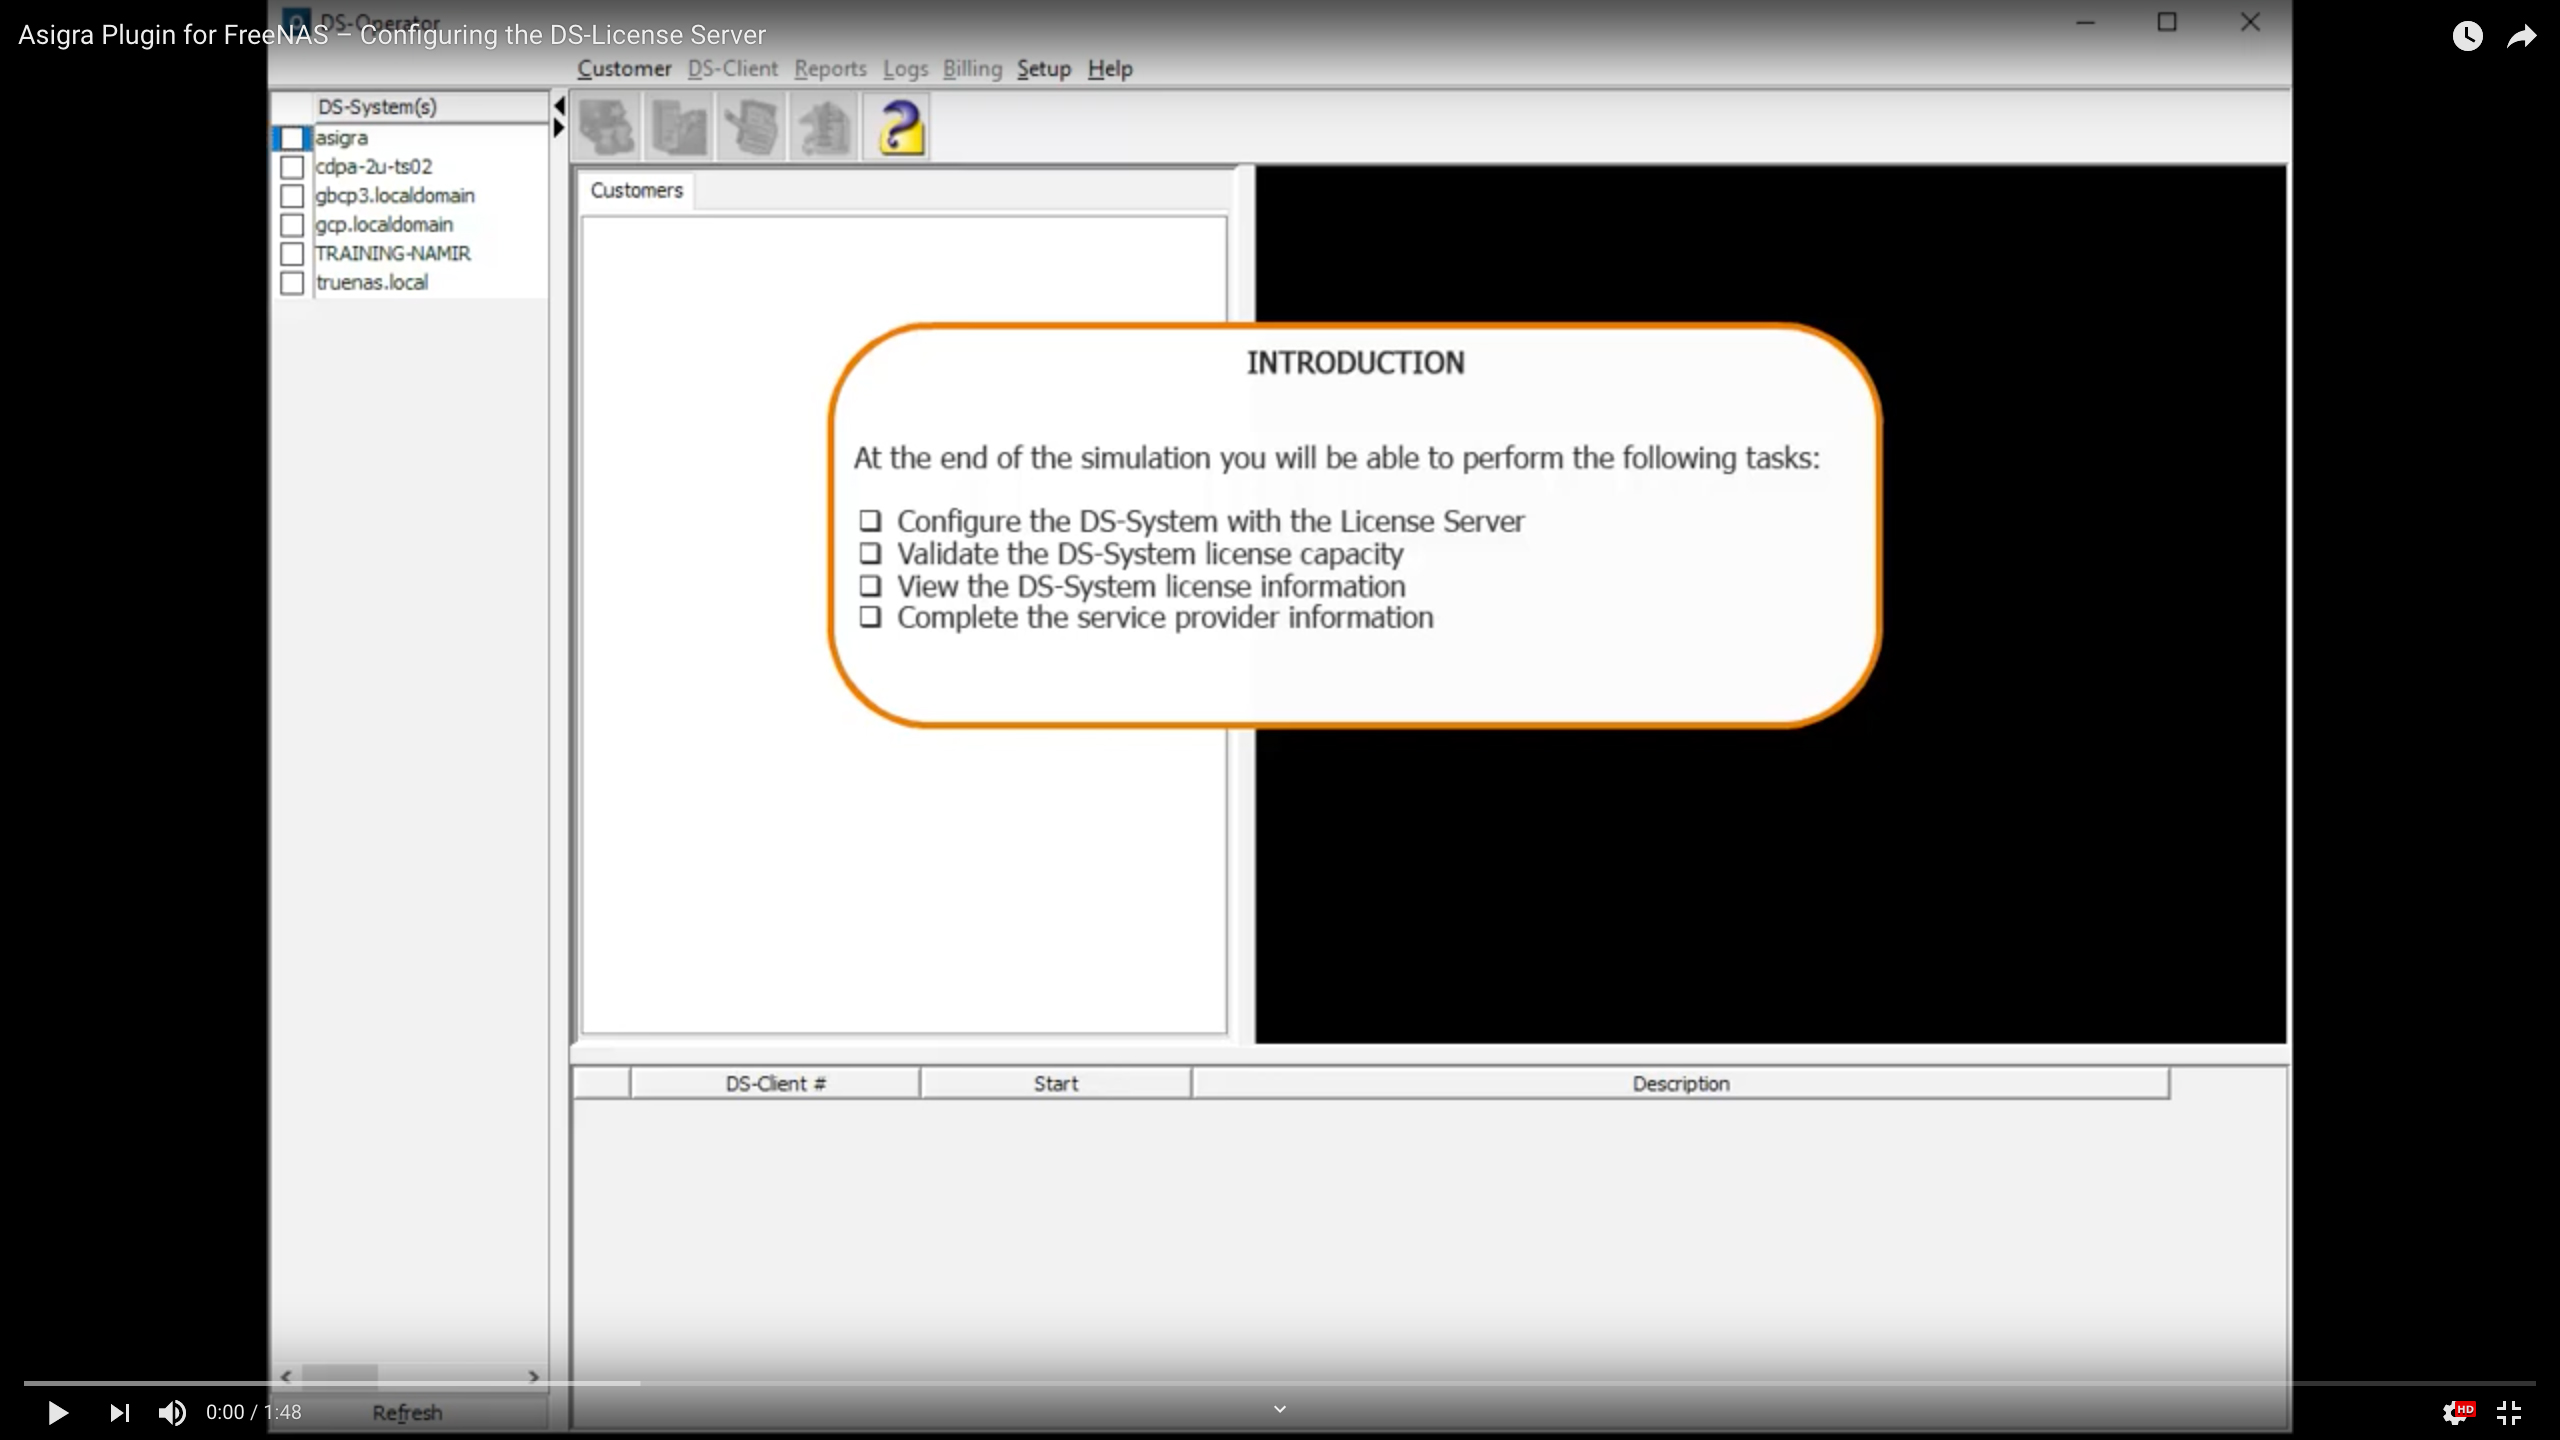Select the asigra system name

coord(342,138)
